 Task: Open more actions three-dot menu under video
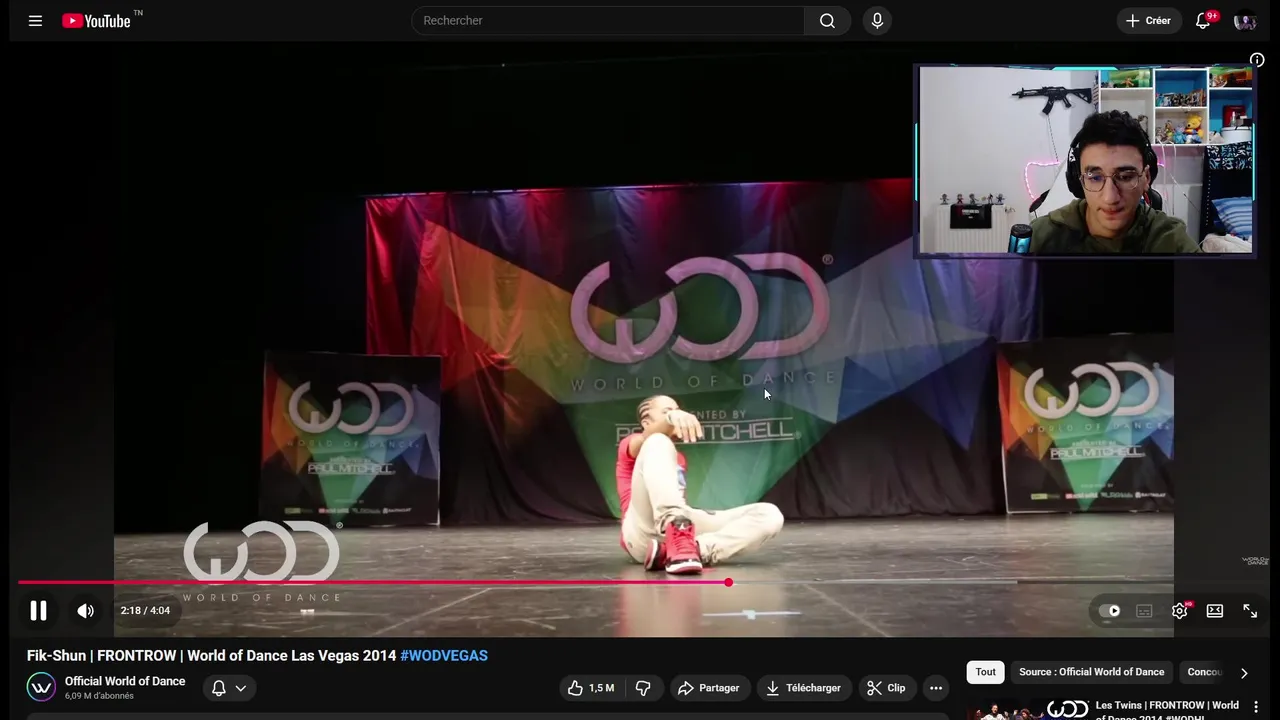click(x=936, y=688)
